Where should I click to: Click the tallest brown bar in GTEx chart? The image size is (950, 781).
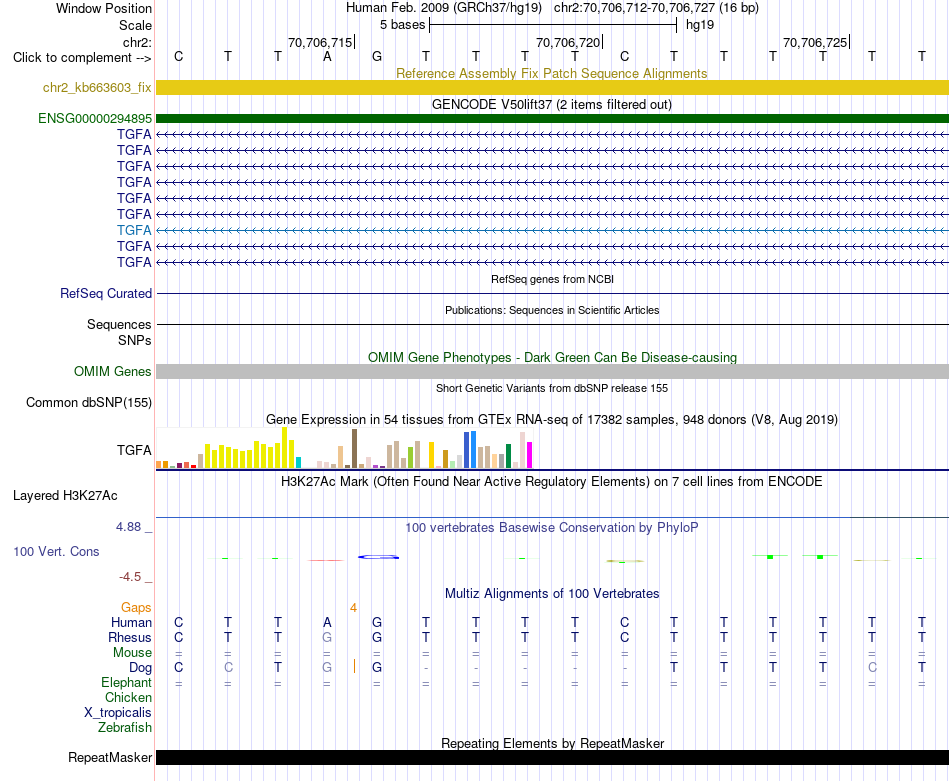(x=354, y=449)
